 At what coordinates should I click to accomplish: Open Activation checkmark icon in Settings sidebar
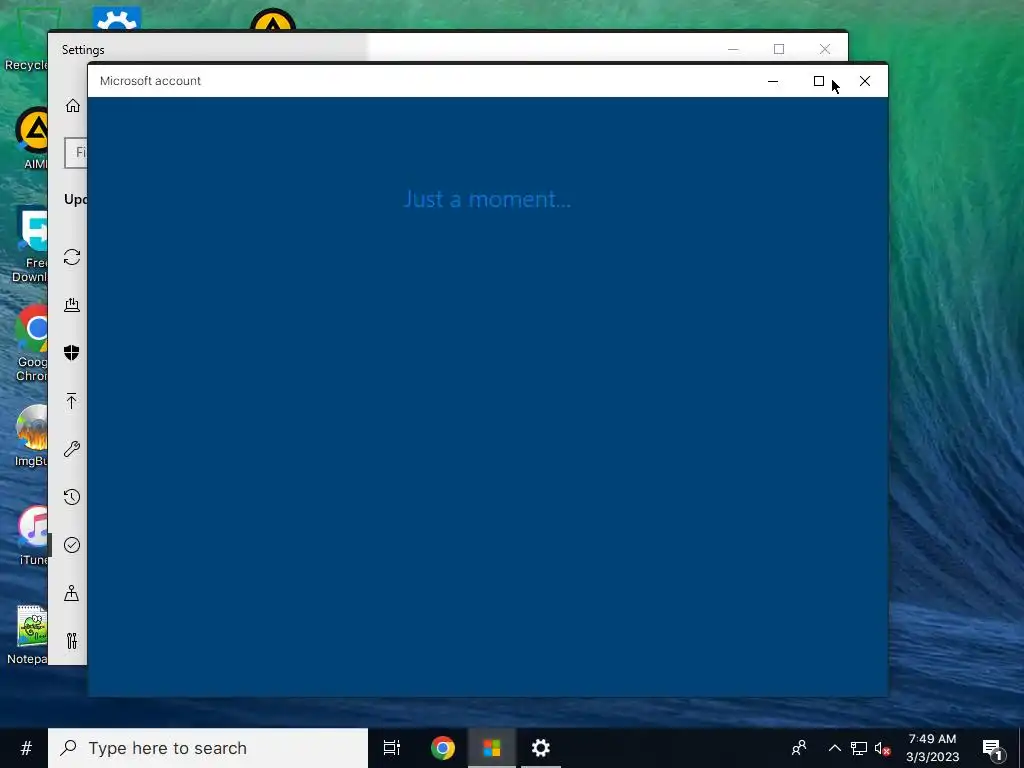point(72,545)
